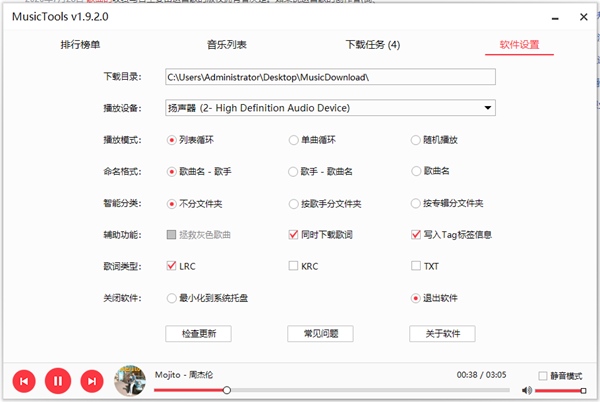Enable the 静音模式 mute checkbox
The height and width of the screenshot is (402, 600).
(x=543, y=375)
